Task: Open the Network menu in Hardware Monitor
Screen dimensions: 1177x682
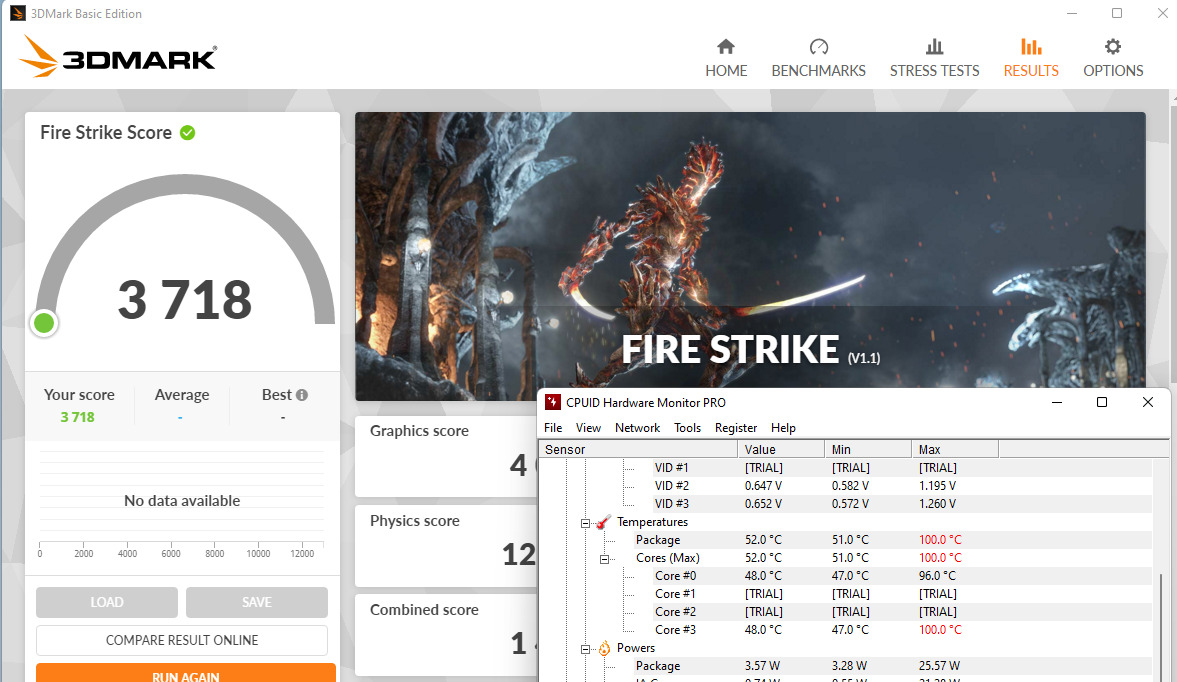Action: (637, 428)
